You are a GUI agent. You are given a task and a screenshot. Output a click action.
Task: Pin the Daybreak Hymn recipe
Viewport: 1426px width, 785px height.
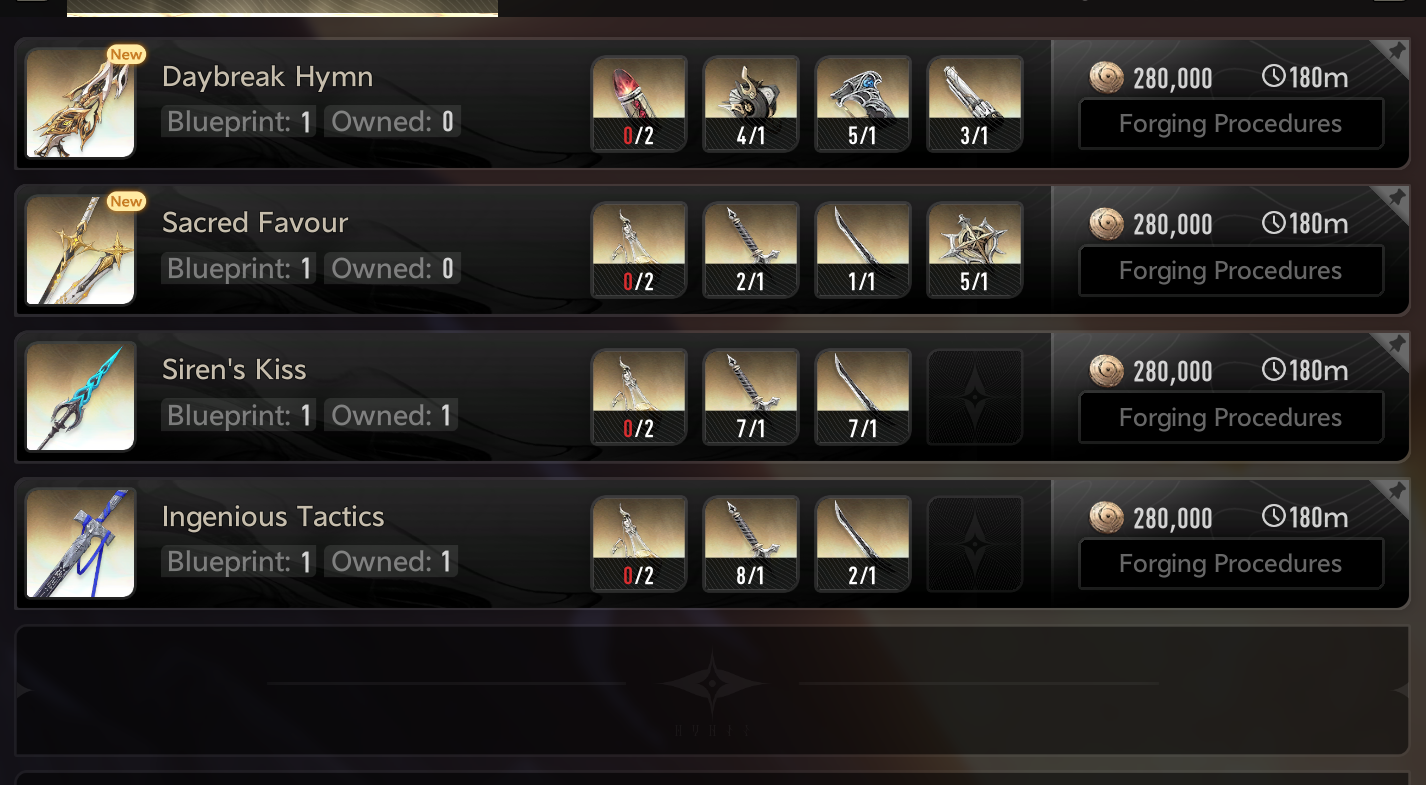coord(1396,51)
